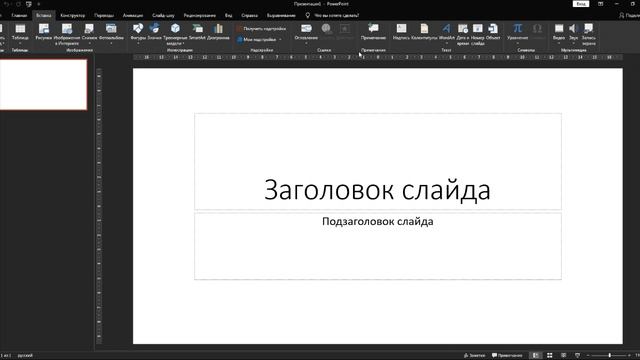The height and width of the screenshot is (360, 640).
Task: Start presentation from Quick Access toolbar icon
Action: (x=29, y=4)
